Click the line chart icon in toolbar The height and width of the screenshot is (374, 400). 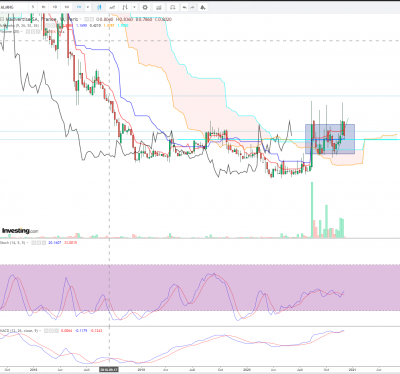pyautogui.click(x=112, y=7)
